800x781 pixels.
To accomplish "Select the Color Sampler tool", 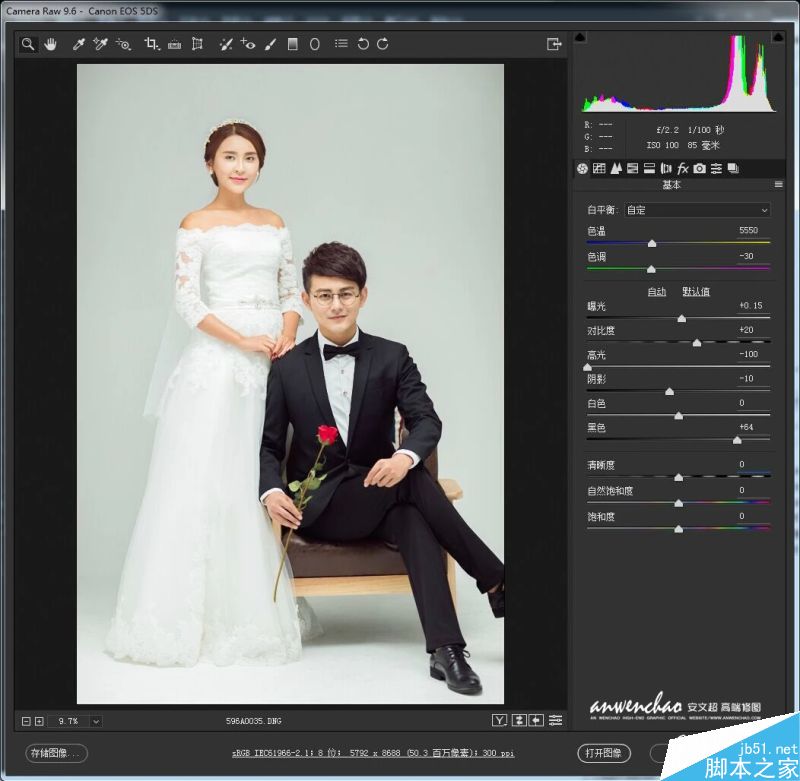I will pyautogui.click(x=101, y=44).
